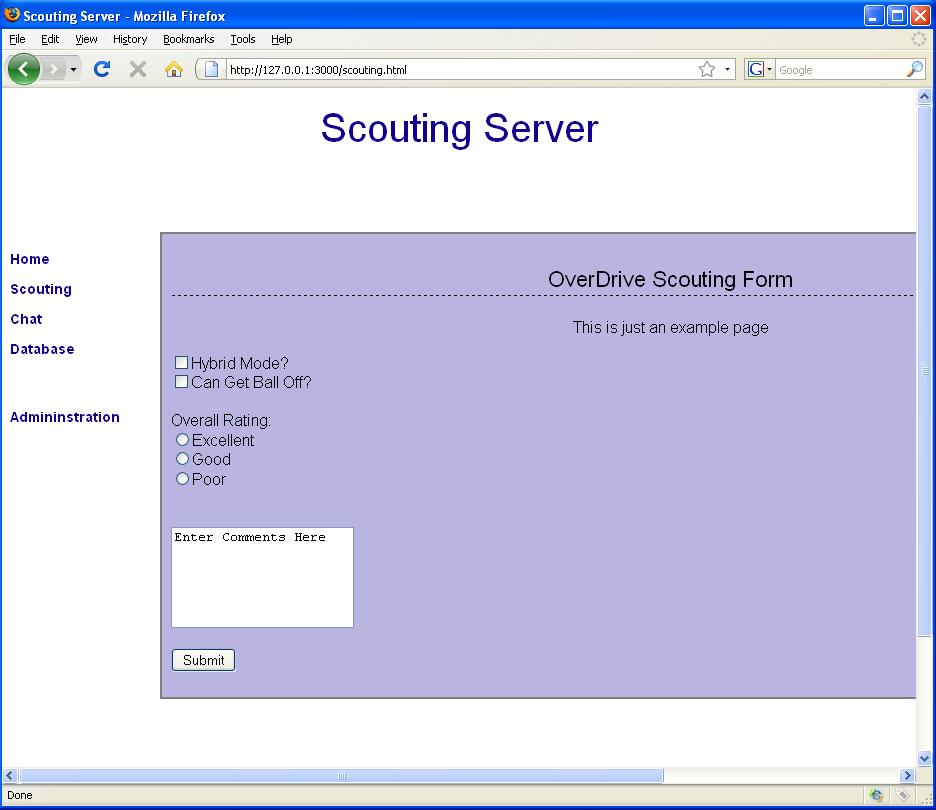Click the scroll down arrow
Viewport: 936px width, 810px height.
(924, 759)
